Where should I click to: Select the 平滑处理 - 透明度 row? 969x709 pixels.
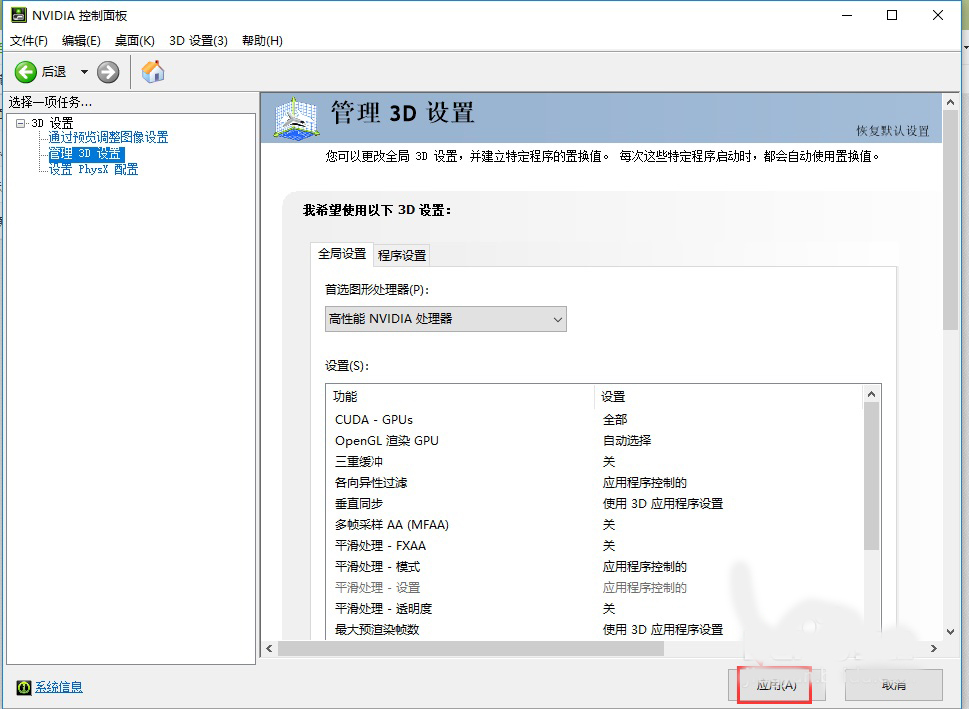pyautogui.click(x=593, y=609)
